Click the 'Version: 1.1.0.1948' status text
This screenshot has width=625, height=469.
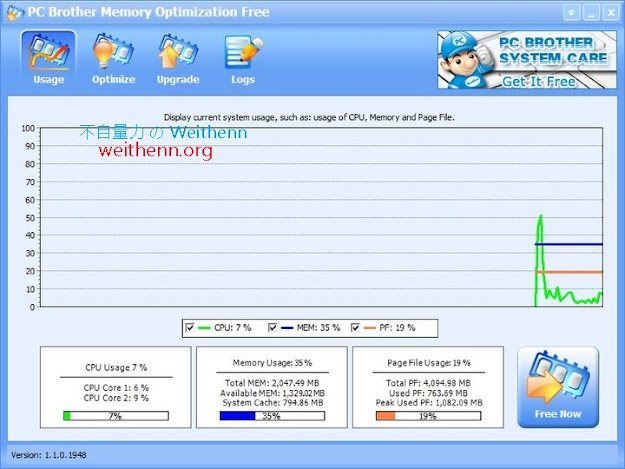(49, 455)
